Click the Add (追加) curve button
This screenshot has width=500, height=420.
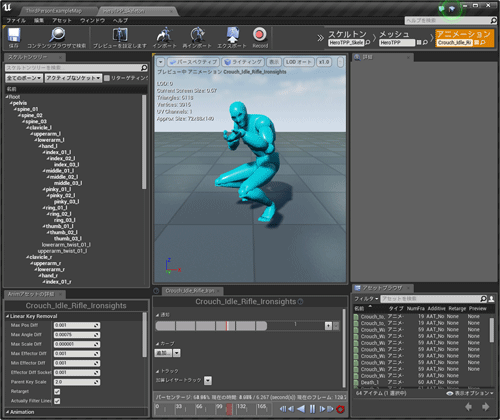[163, 353]
